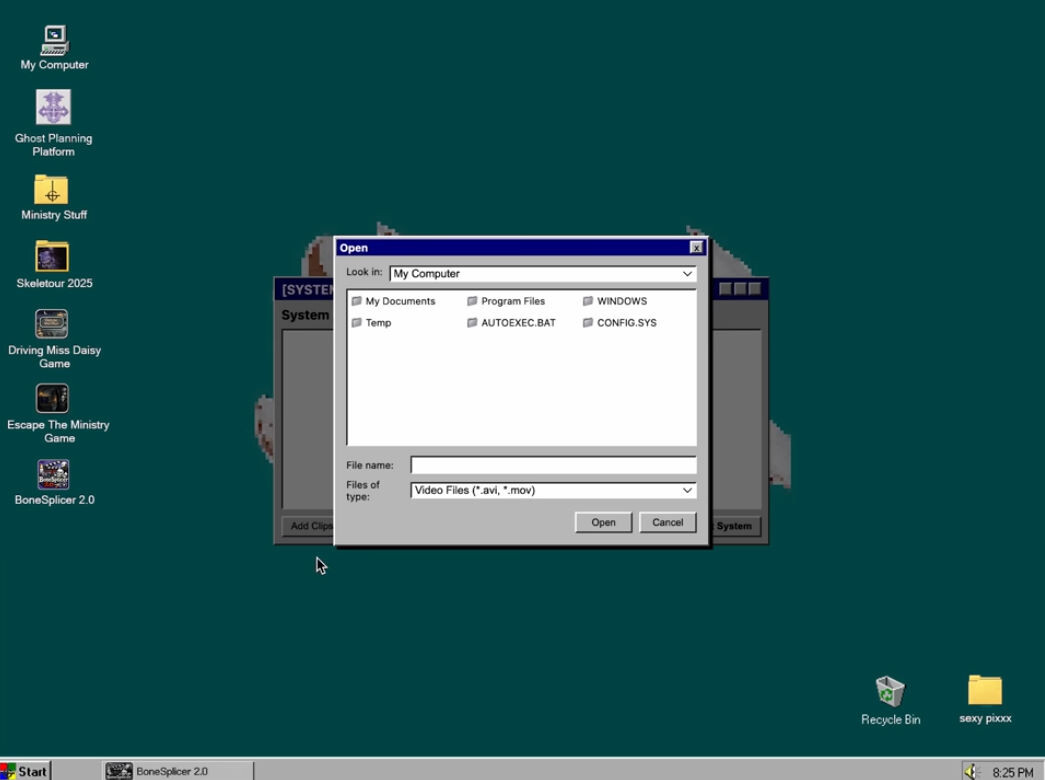Select the My Documents folder in list
Screen dimensions: 1045x780
click(x=393, y=301)
